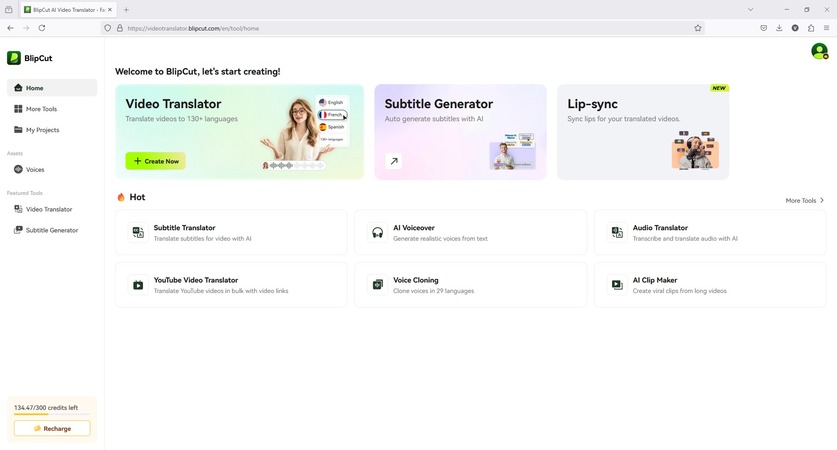837x450 pixels.
Task: Click the tracking protection shield icon
Action: tap(107, 28)
